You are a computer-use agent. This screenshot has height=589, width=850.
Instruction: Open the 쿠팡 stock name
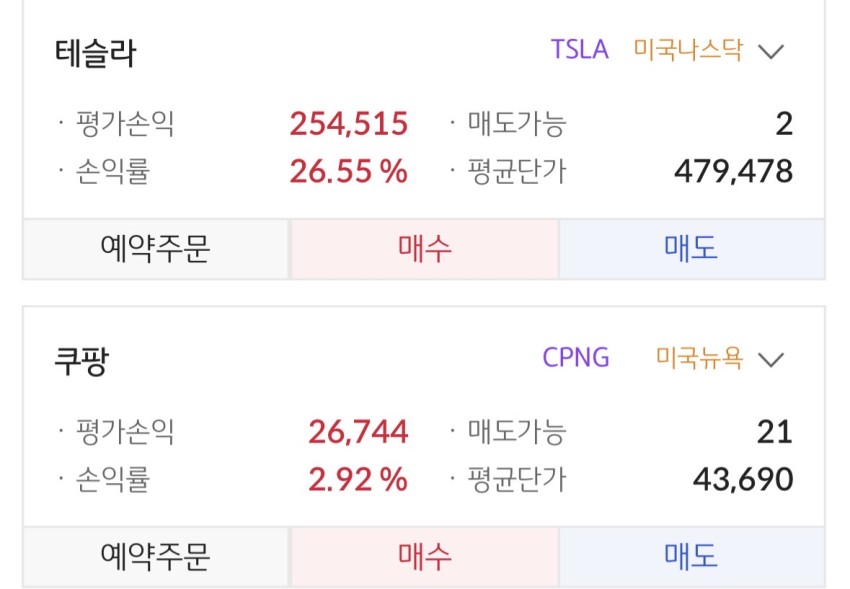pyautogui.click(x=82, y=361)
